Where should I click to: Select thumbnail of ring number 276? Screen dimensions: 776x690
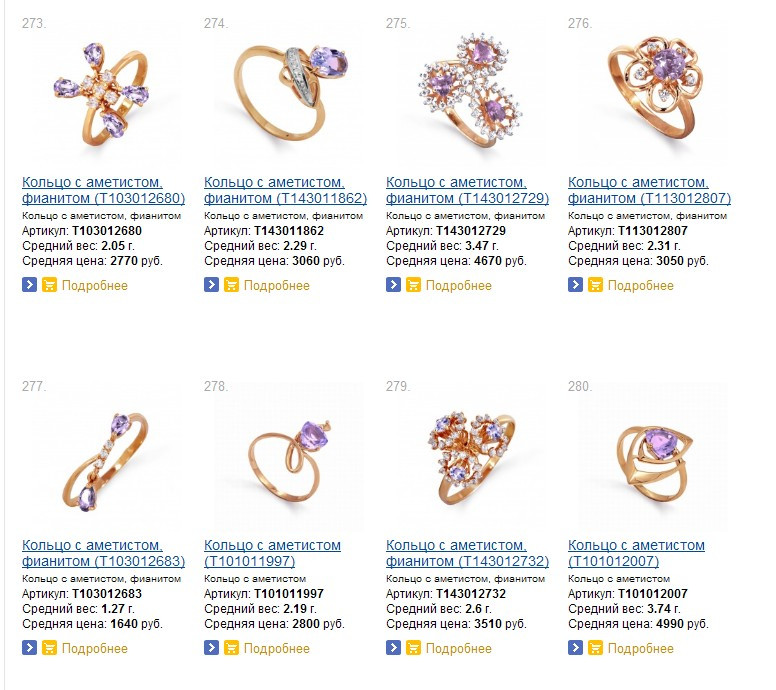(652, 93)
